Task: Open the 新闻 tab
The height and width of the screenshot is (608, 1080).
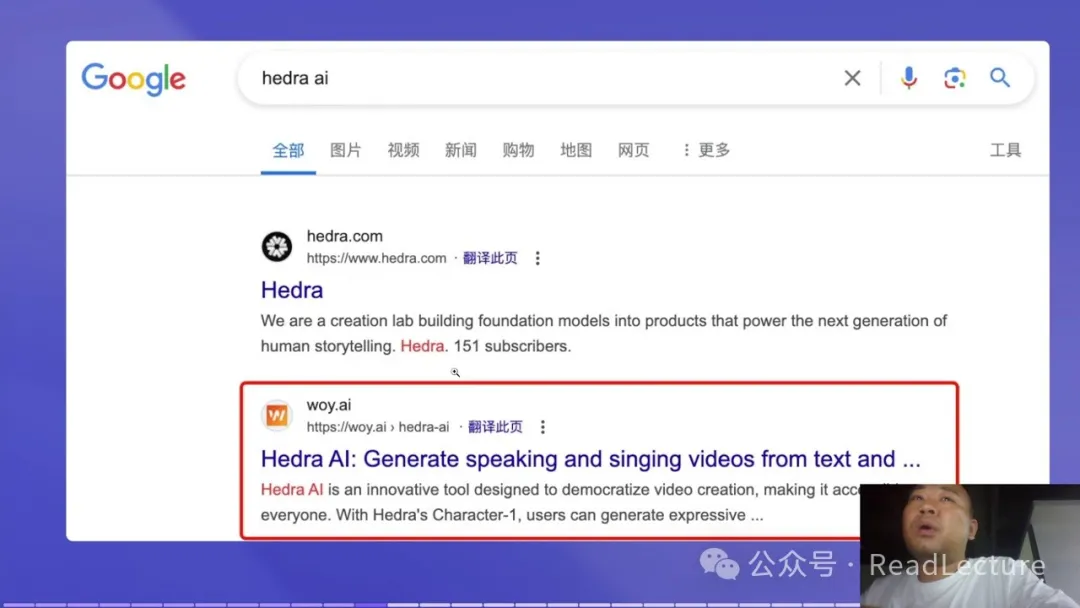Action: pyautogui.click(x=461, y=150)
